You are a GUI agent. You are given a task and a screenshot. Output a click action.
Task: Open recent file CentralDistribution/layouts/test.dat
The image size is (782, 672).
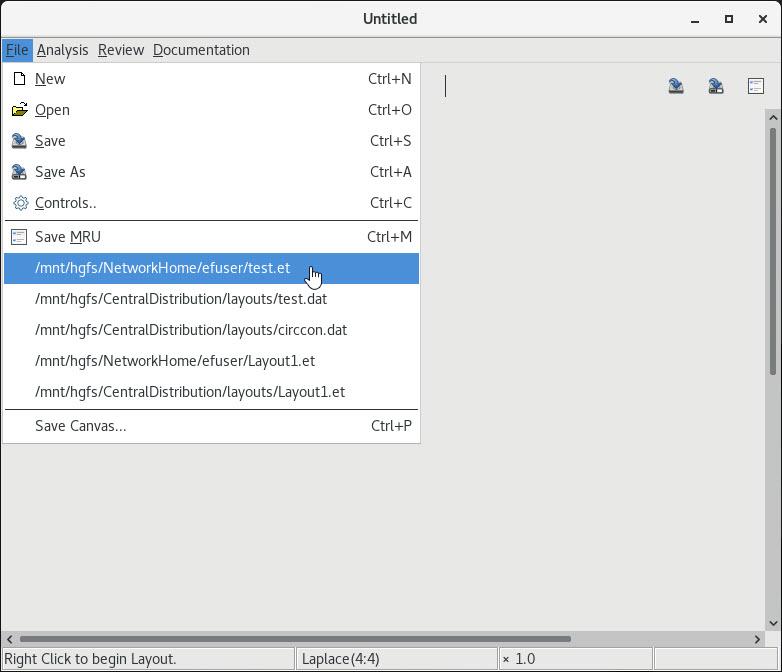[x=181, y=299]
